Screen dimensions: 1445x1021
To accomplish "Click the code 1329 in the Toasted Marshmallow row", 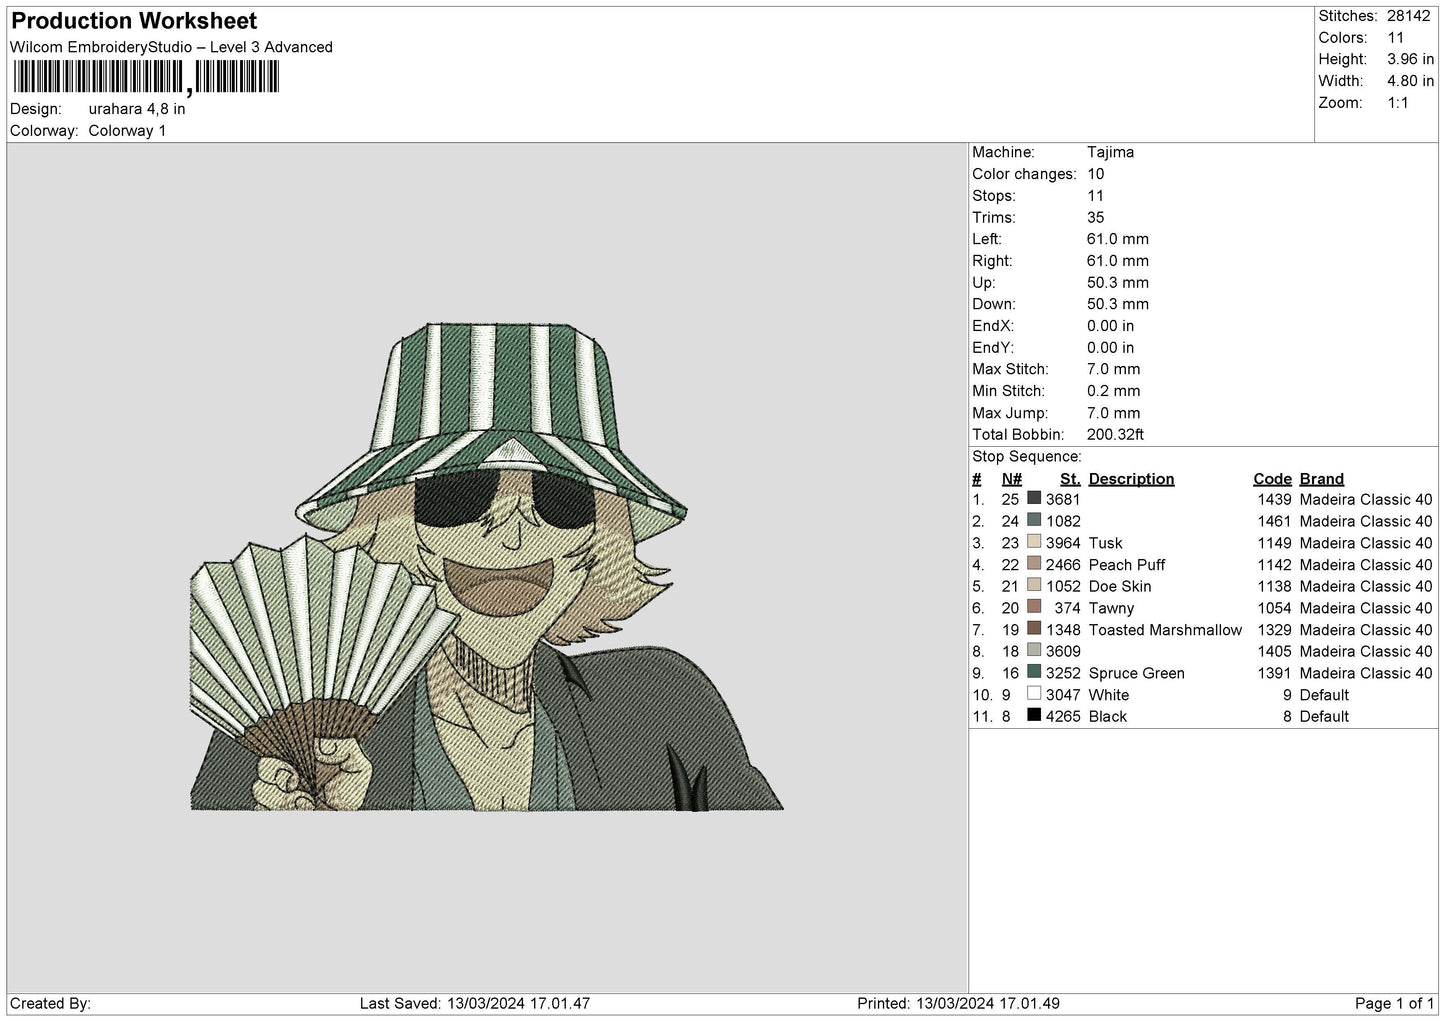I will [x=1274, y=630].
